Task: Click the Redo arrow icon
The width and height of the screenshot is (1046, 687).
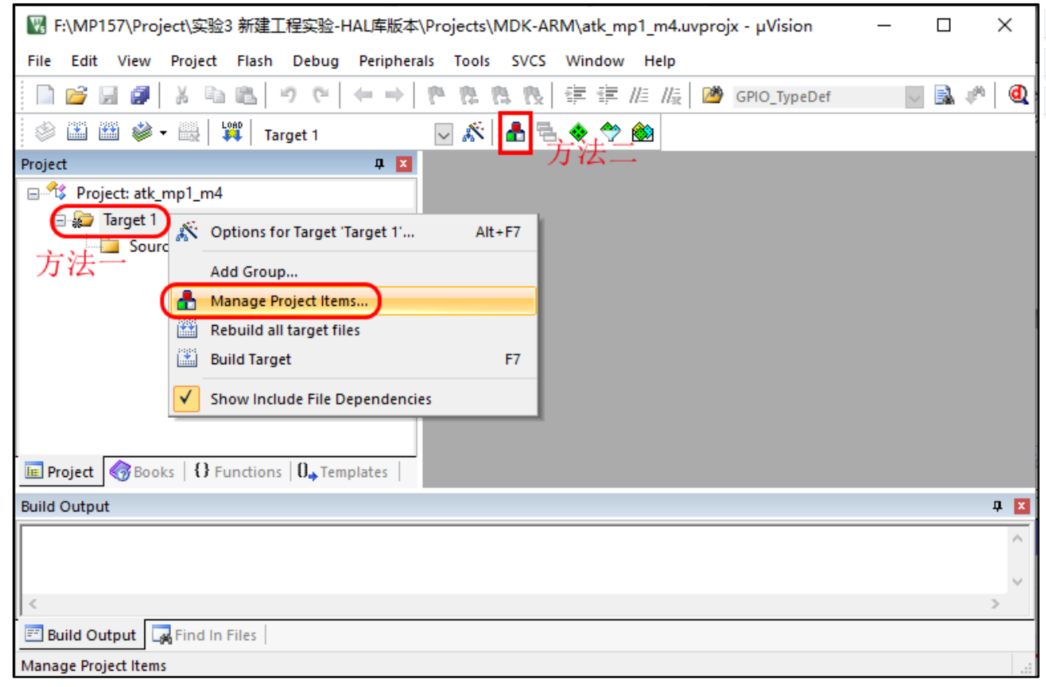Action: pyautogui.click(x=321, y=95)
